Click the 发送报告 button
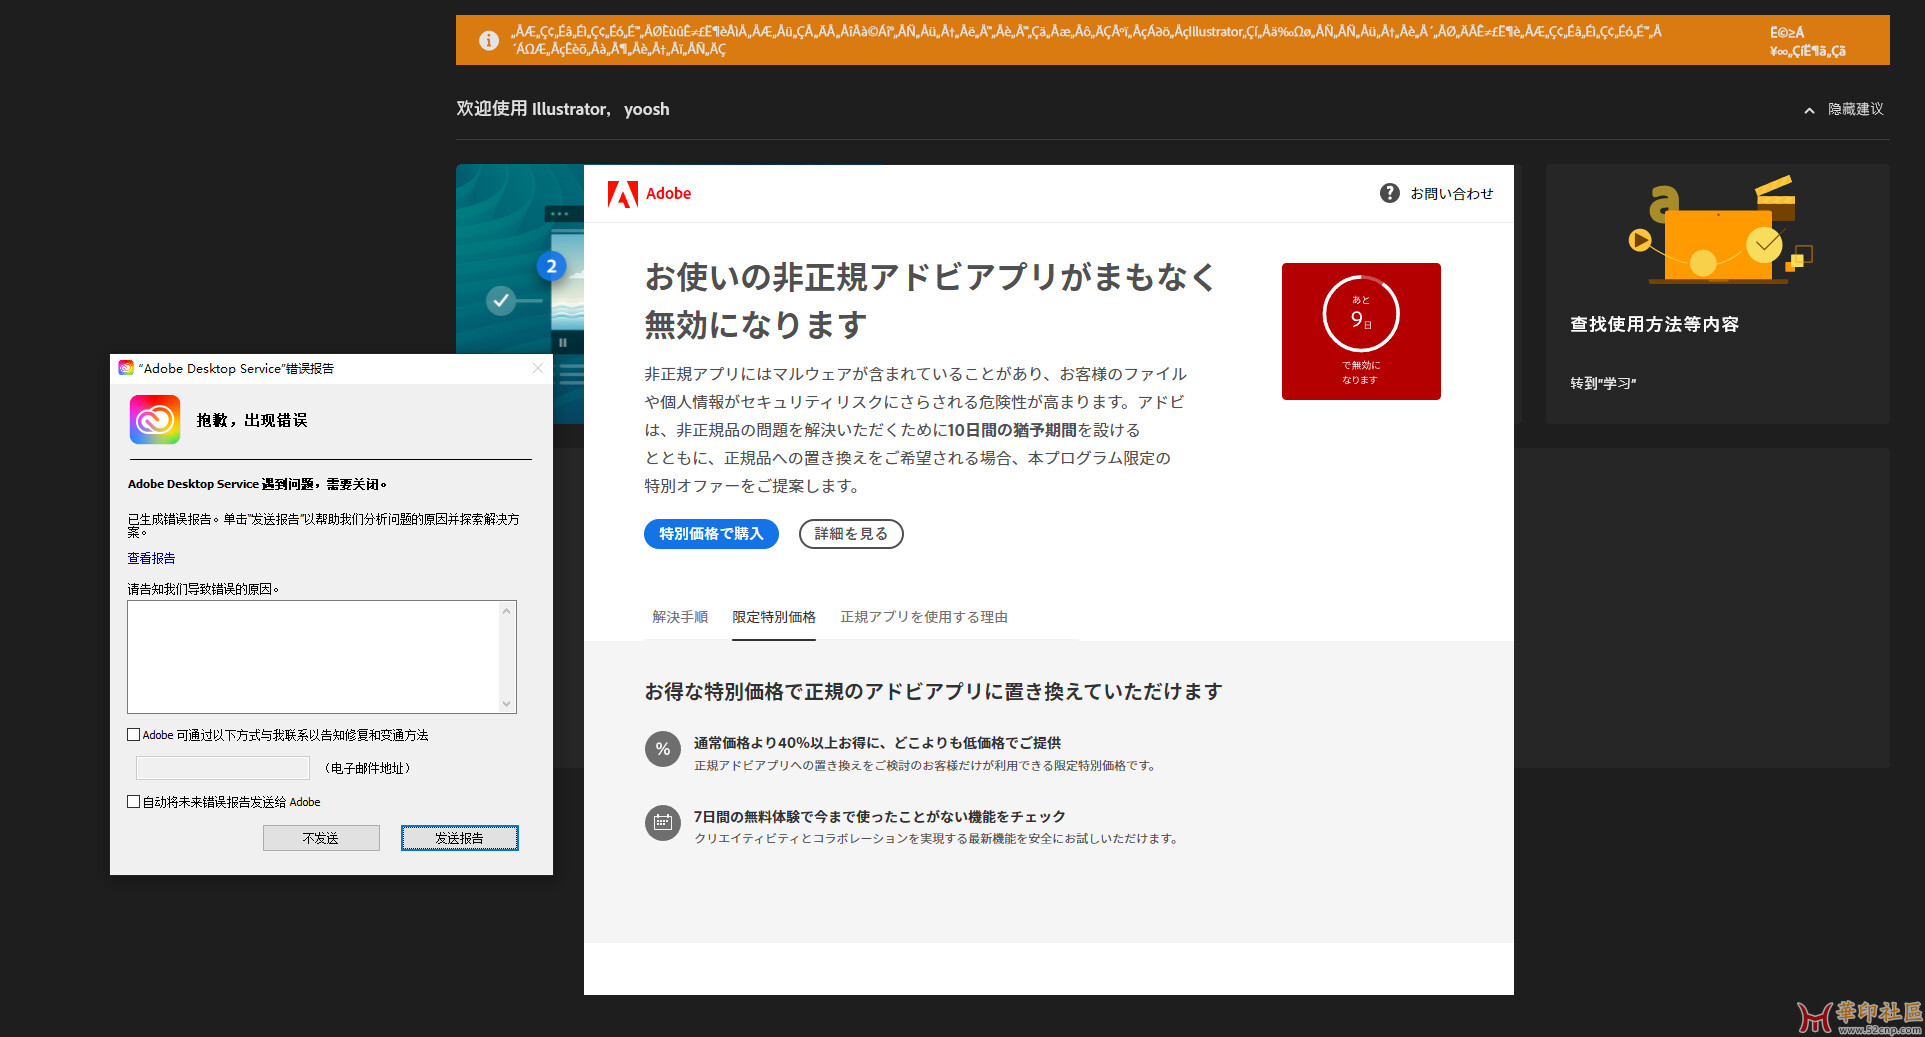Image resolution: width=1925 pixels, height=1037 pixels. click(460, 838)
